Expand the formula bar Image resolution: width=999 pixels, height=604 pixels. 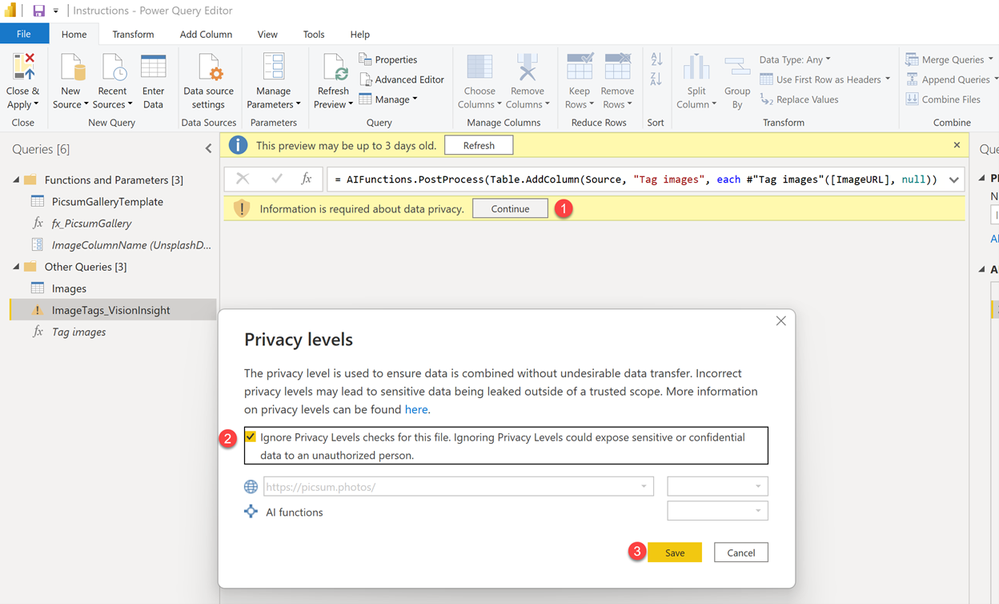click(954, 180)
